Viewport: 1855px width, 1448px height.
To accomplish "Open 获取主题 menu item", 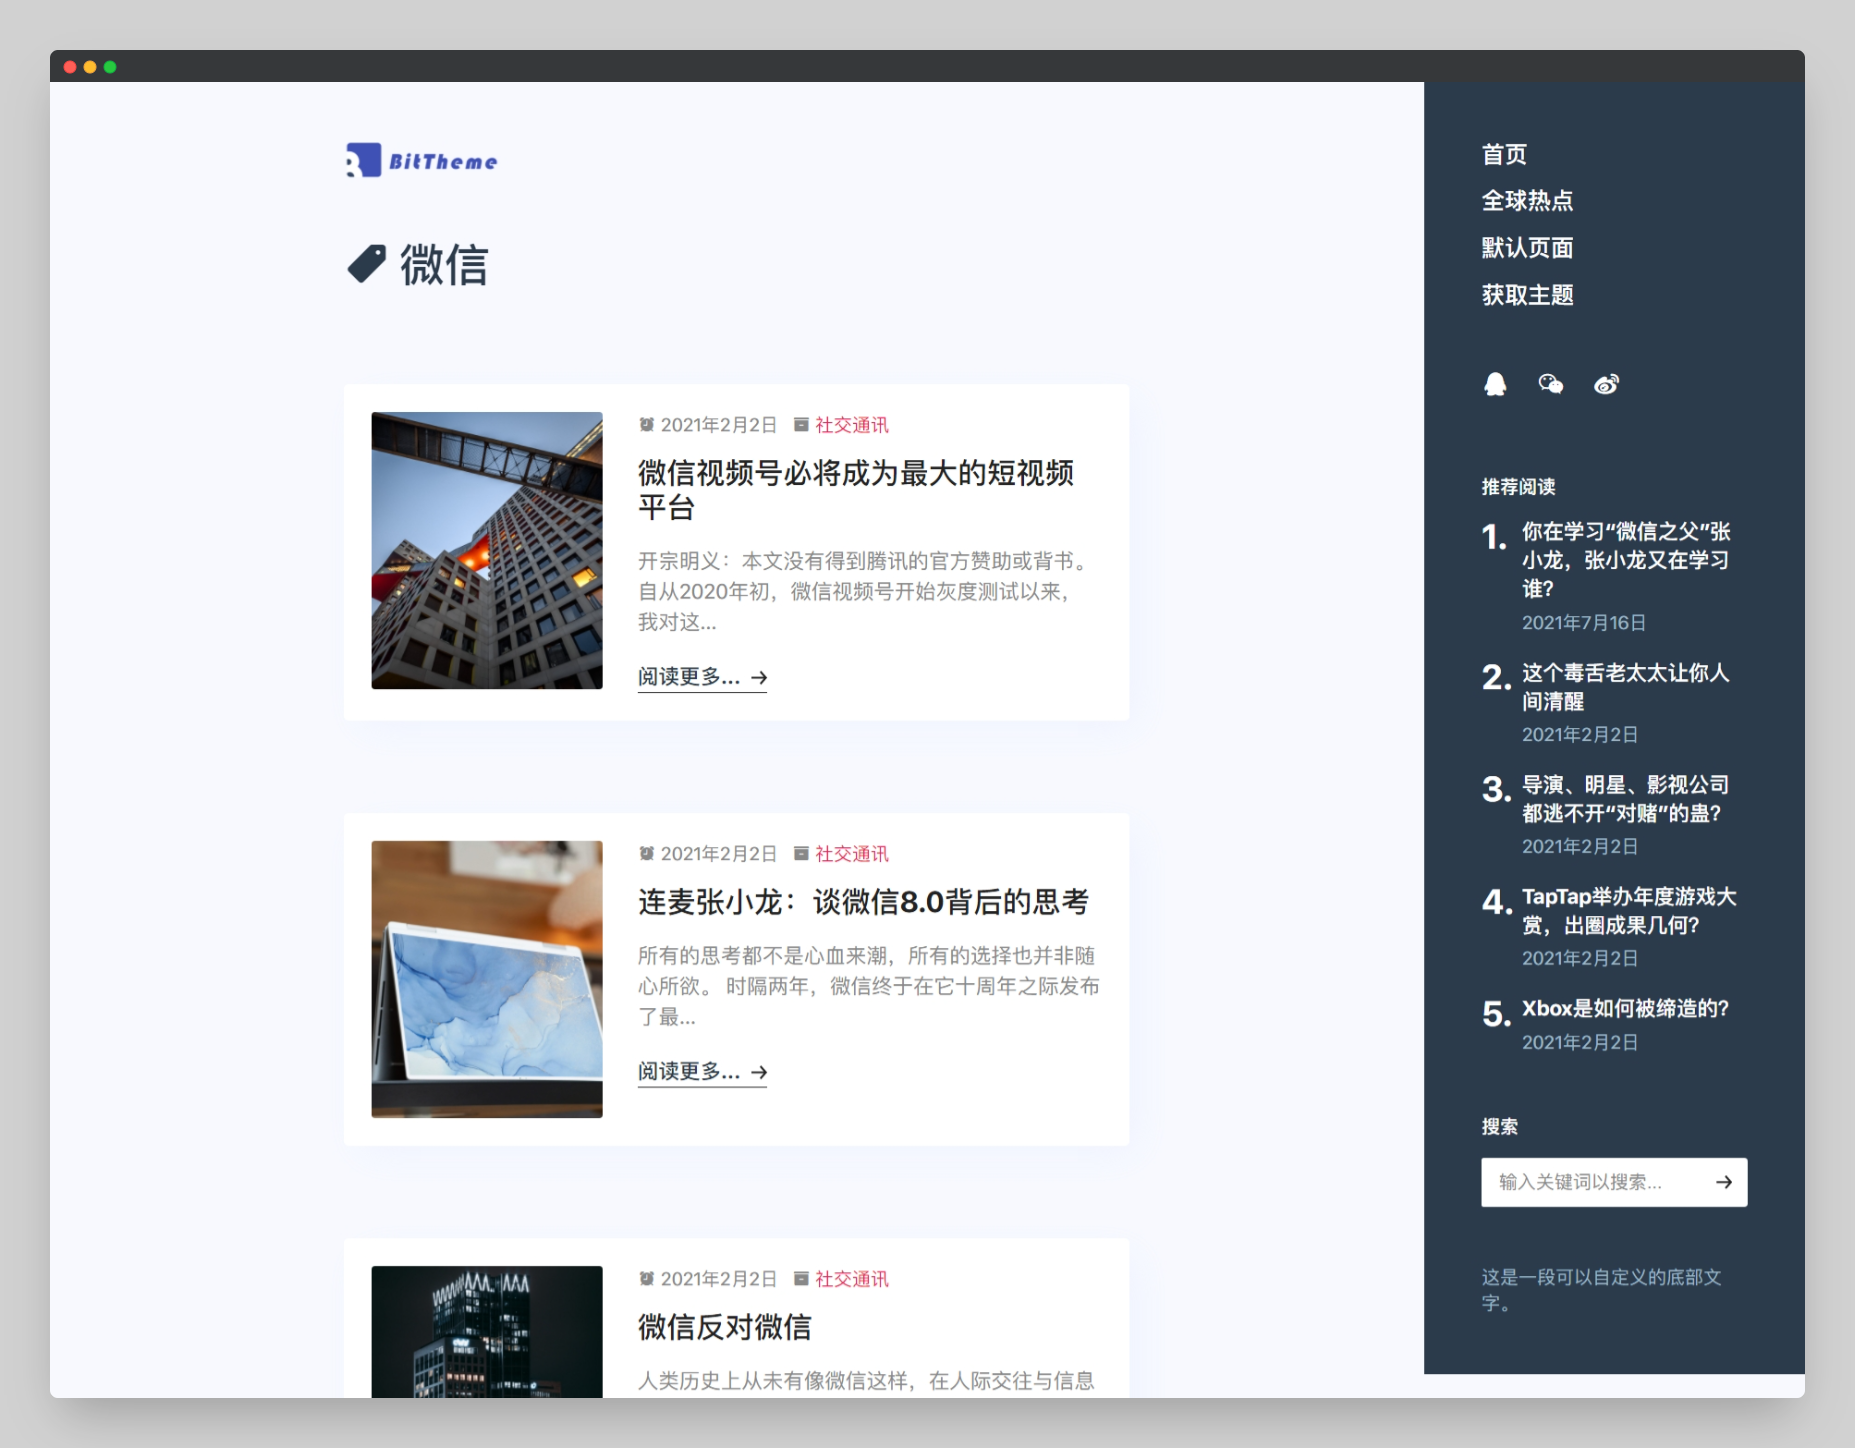I will (1527, 295).
